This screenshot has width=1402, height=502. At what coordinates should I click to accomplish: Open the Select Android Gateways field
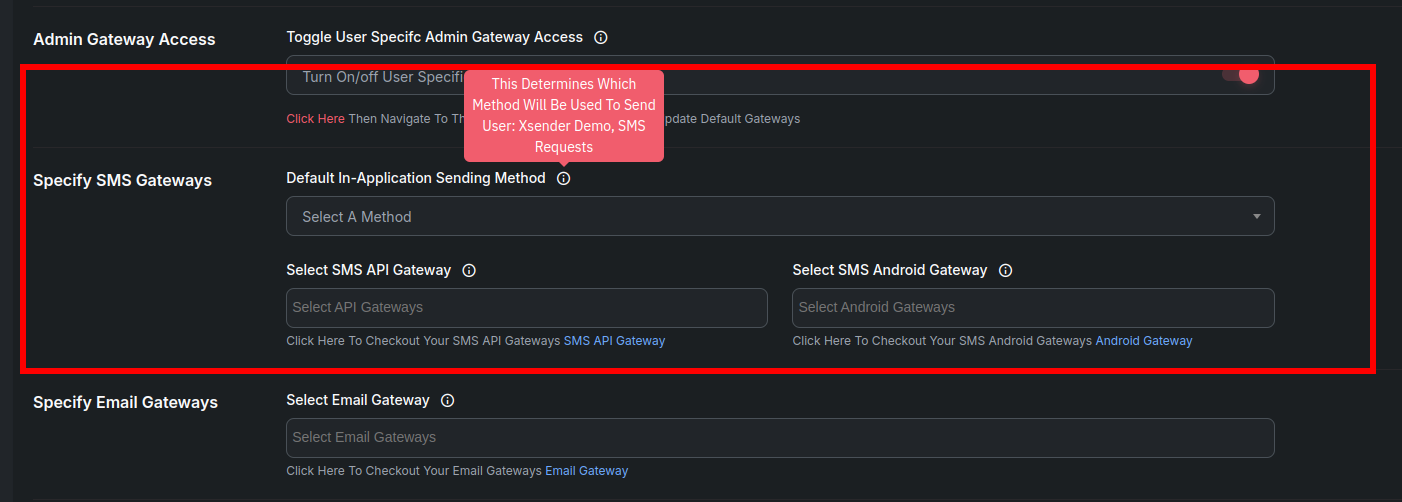pos(1033,308)
